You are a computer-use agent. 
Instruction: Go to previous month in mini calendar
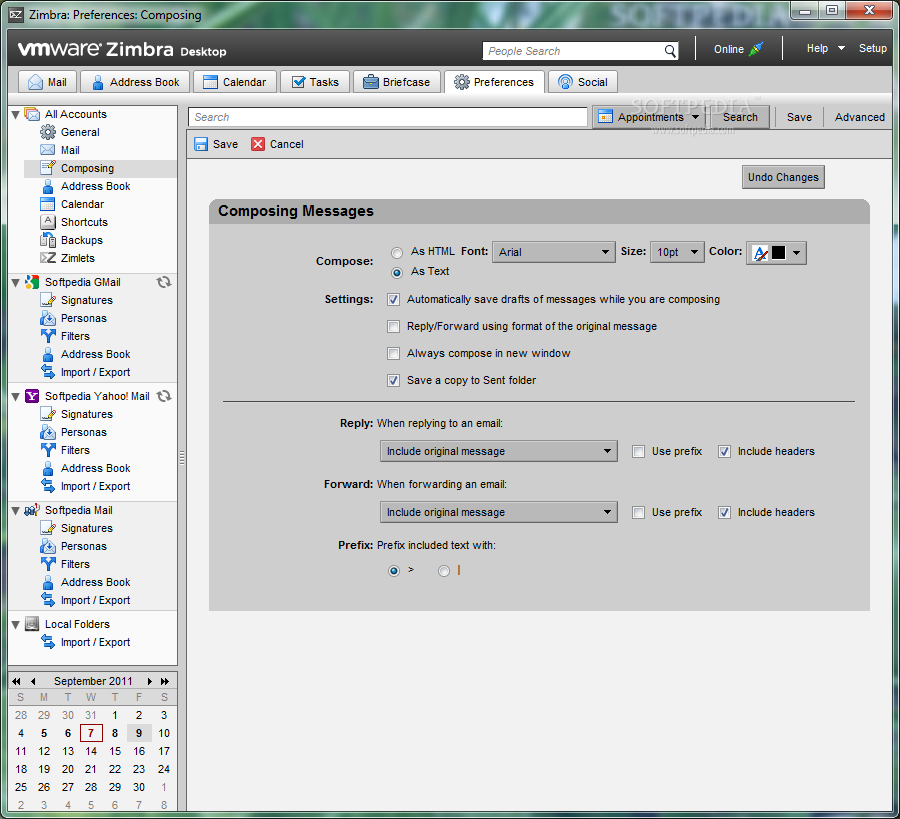click(33, 681)
